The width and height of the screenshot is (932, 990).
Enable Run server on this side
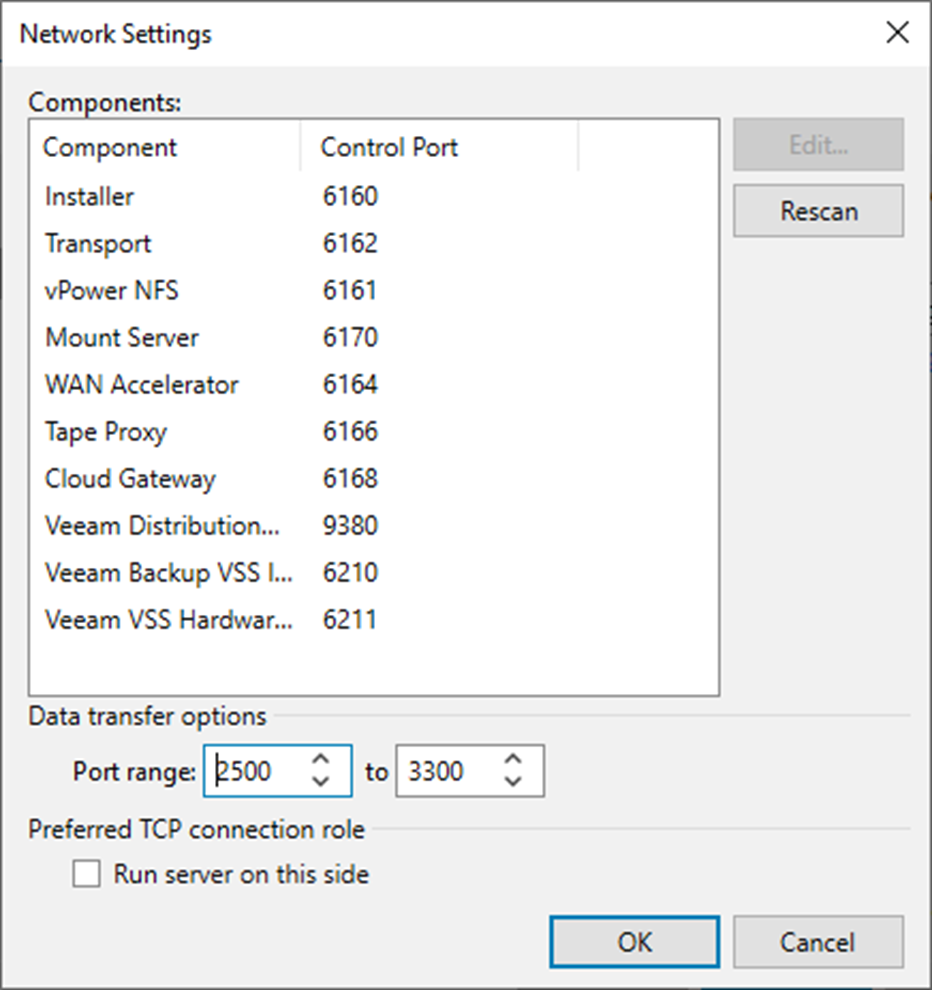tap(87, 874)
